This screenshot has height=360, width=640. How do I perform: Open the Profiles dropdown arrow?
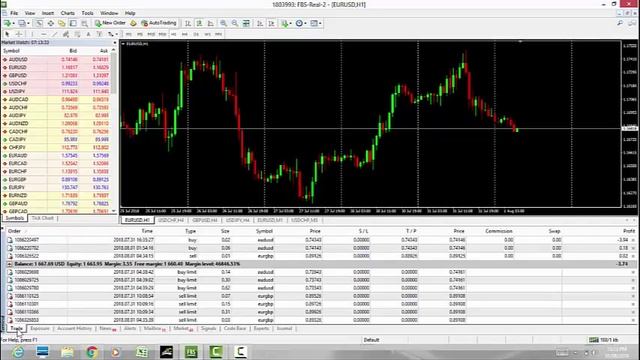(28, 23)
